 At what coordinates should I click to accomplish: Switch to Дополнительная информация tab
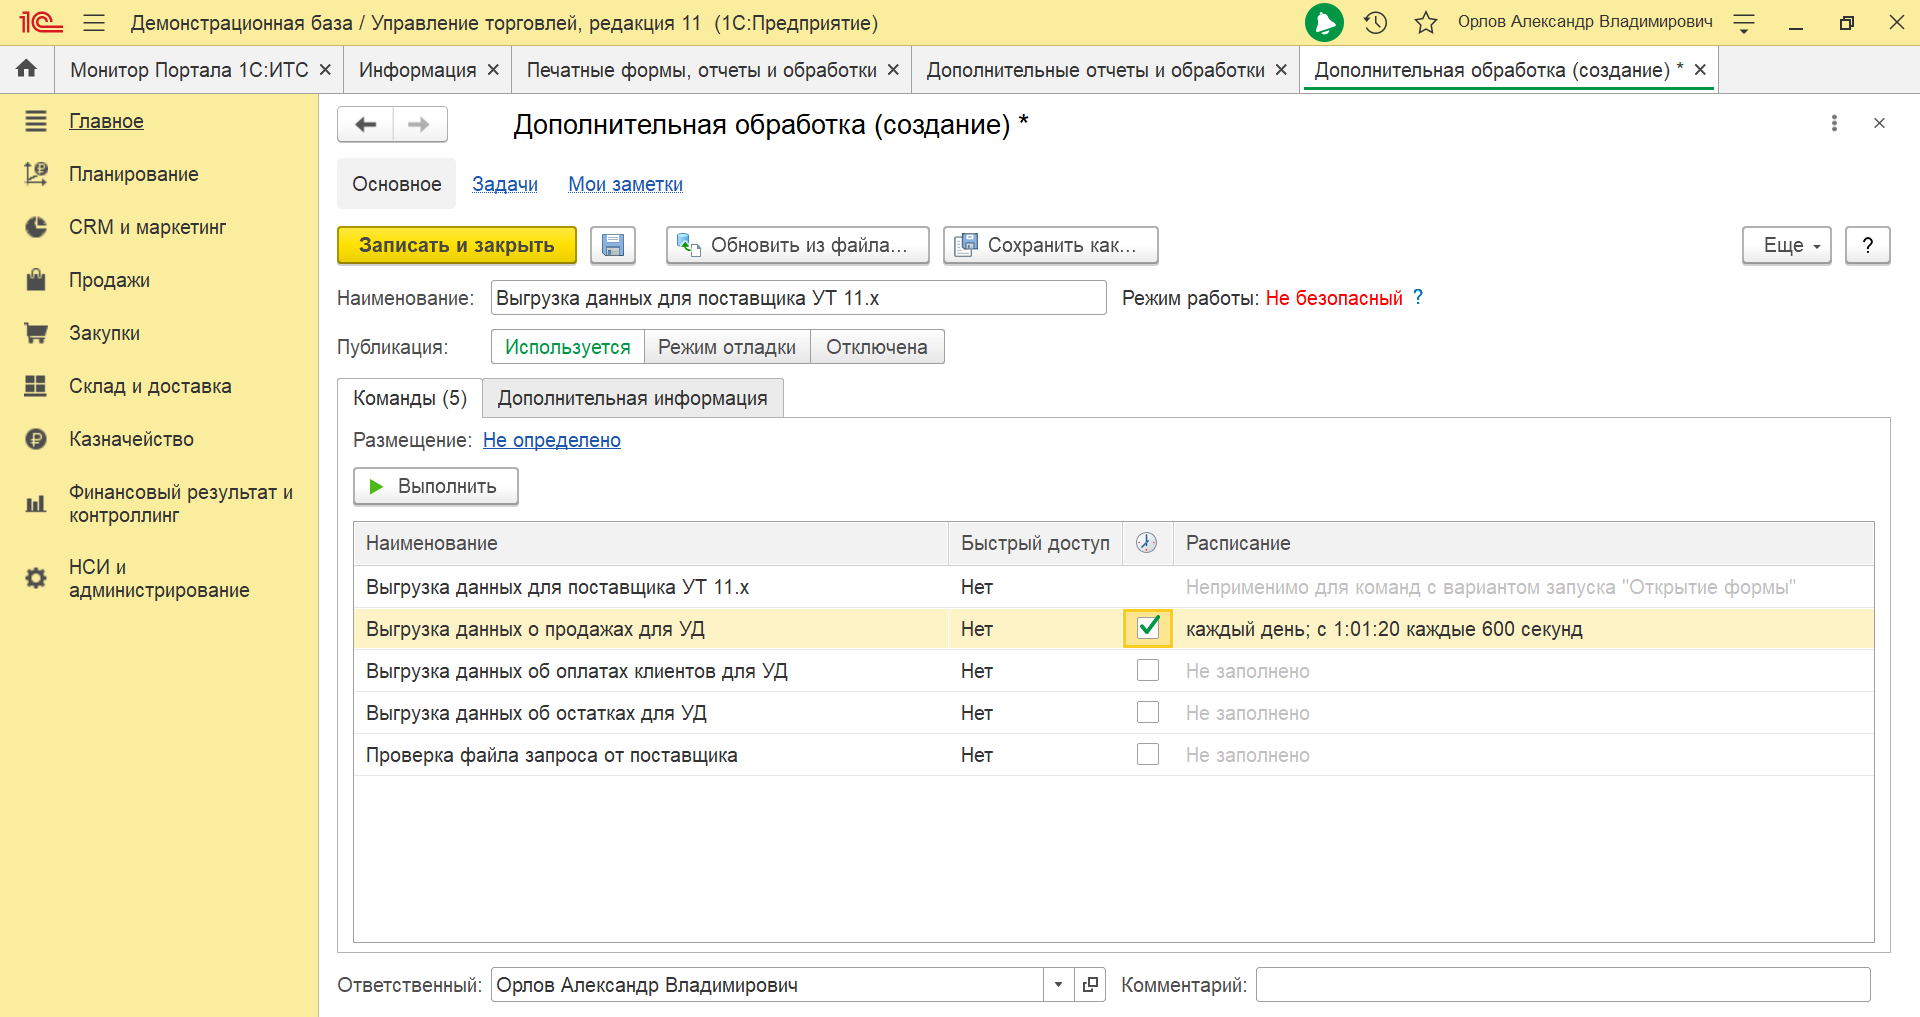(x=632, y=398)
